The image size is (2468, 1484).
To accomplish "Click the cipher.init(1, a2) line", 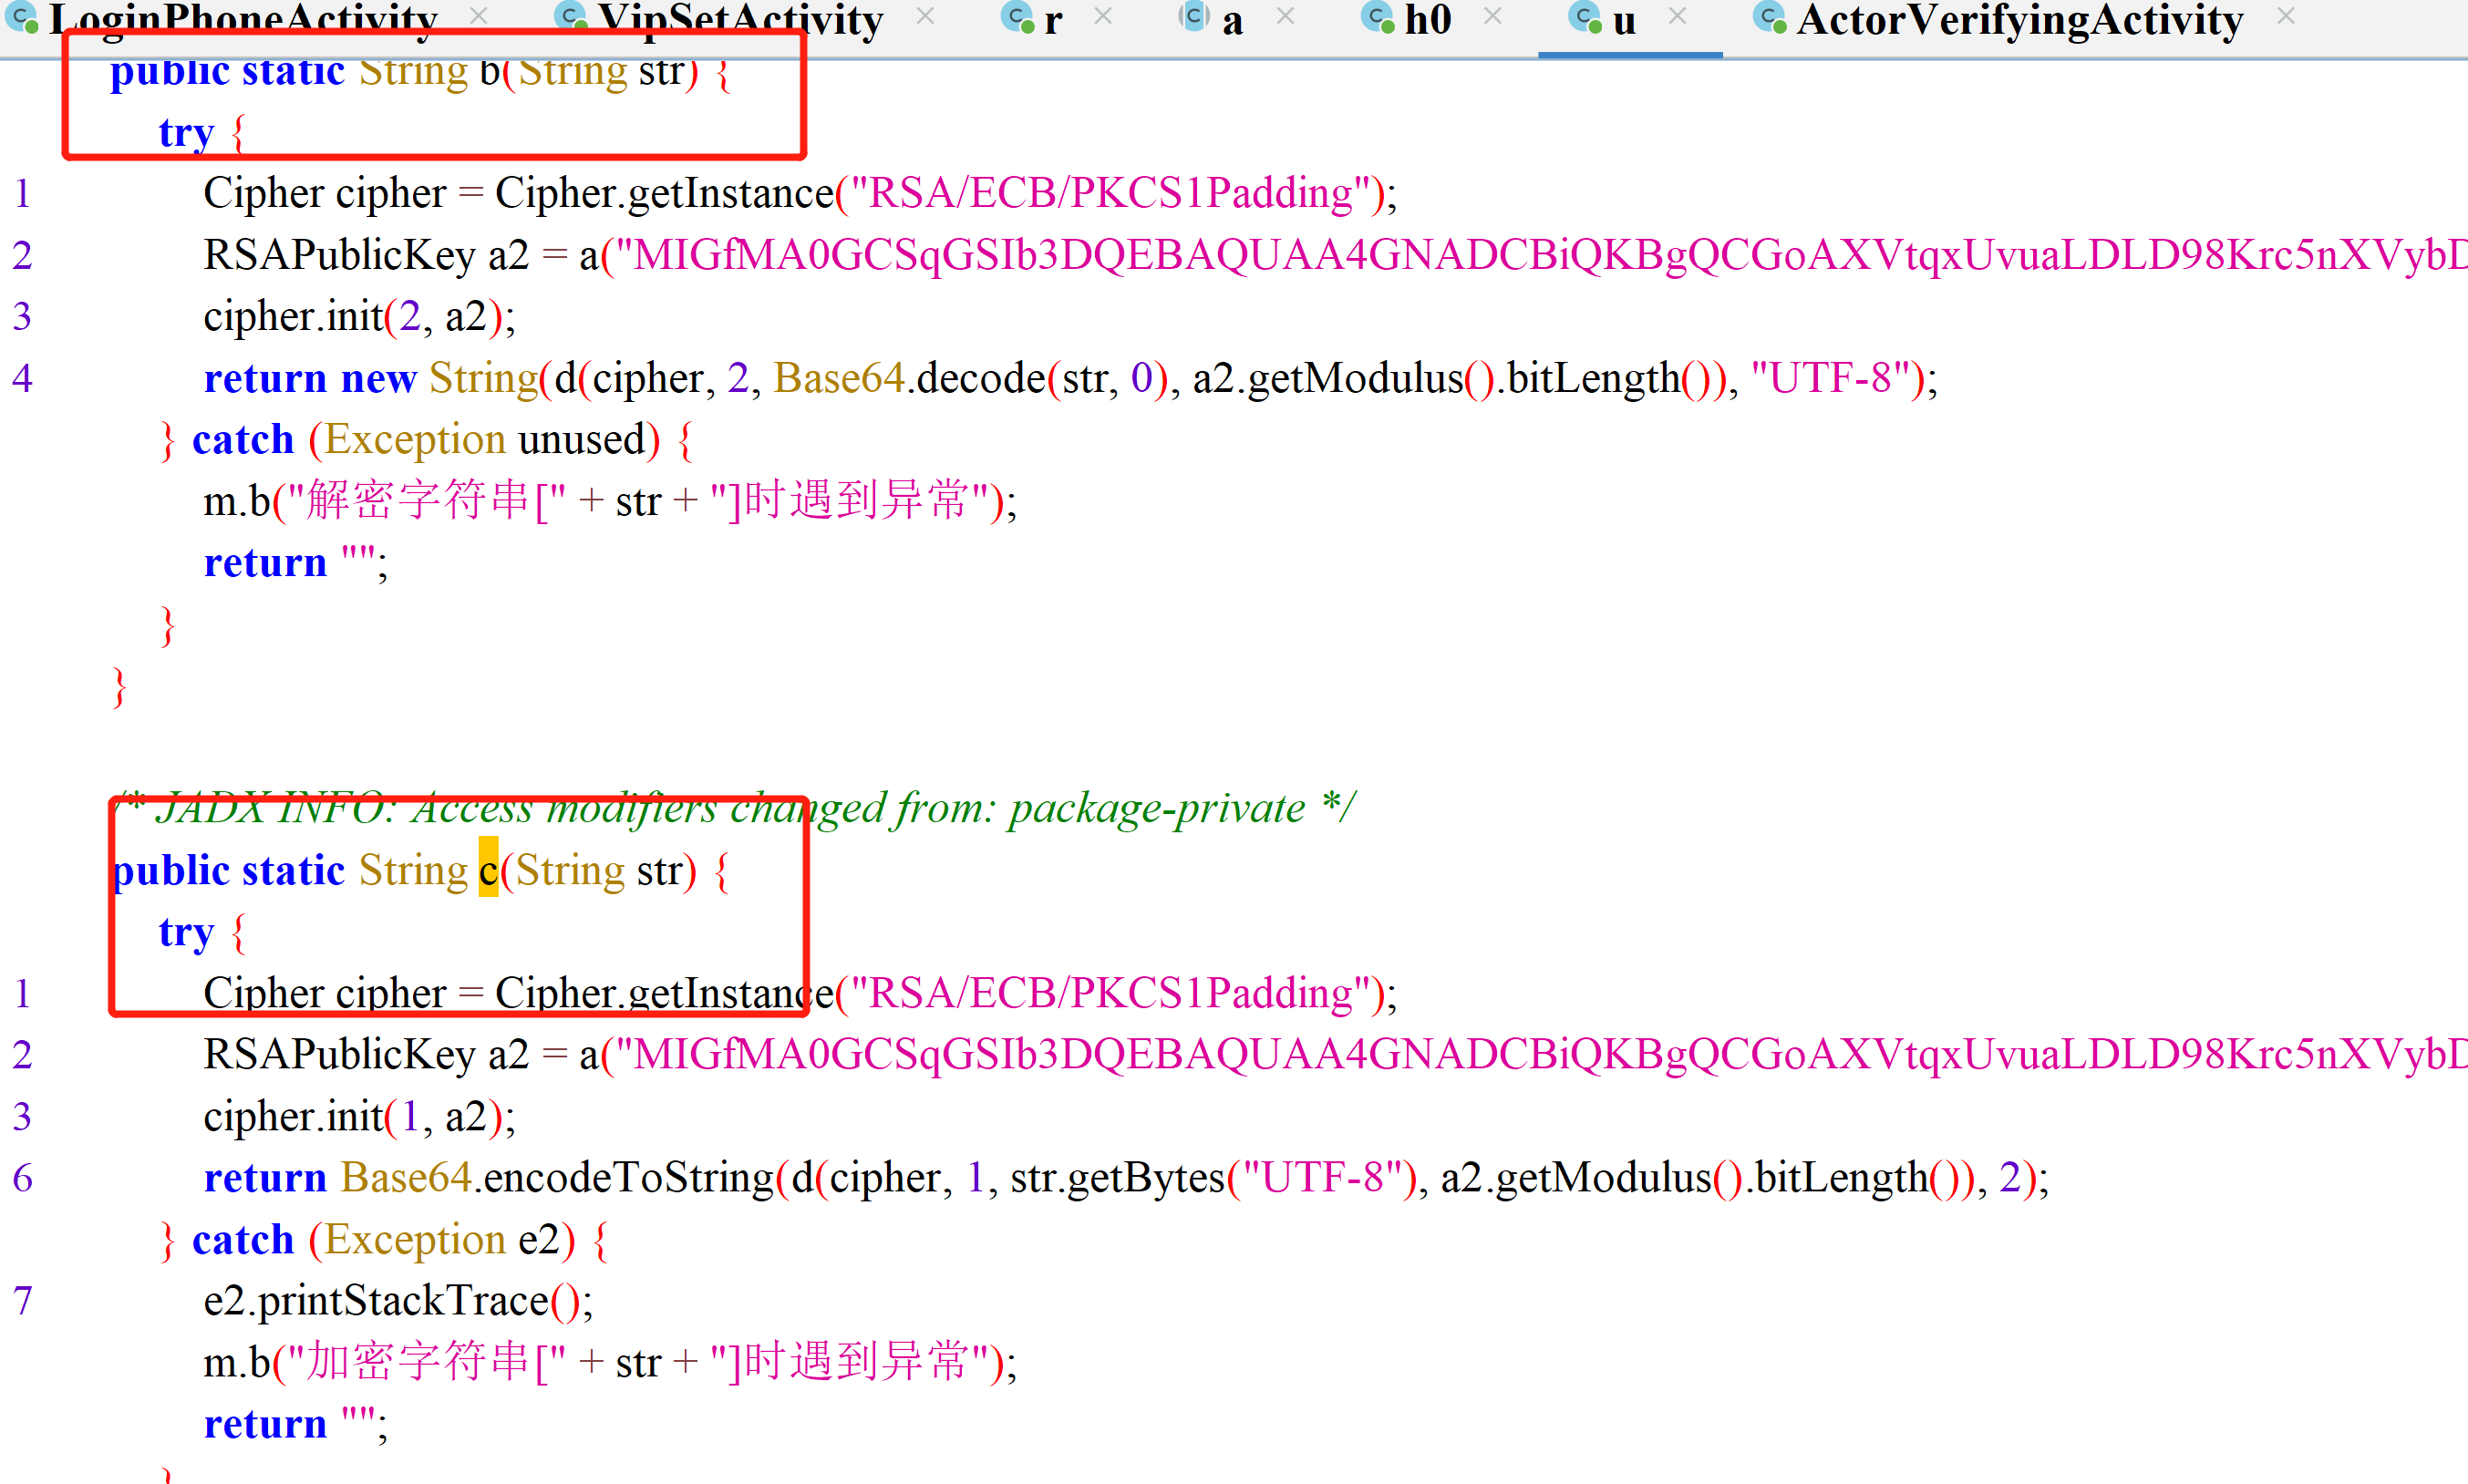I will tap(359, 1116).
